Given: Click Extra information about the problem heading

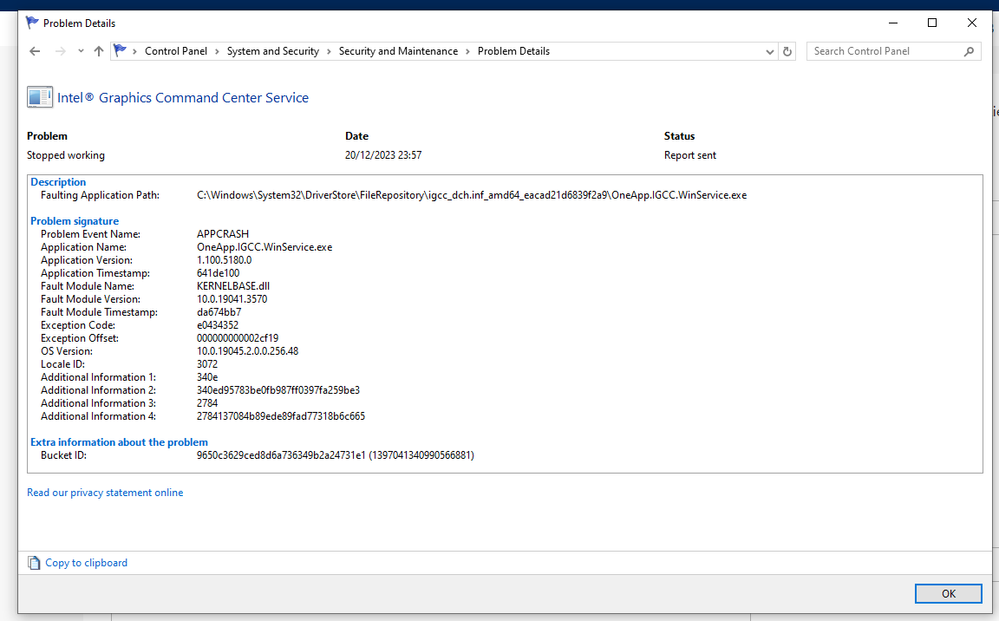Looking at the screenshot, I should pyautogui.click(x=119, y=442).
